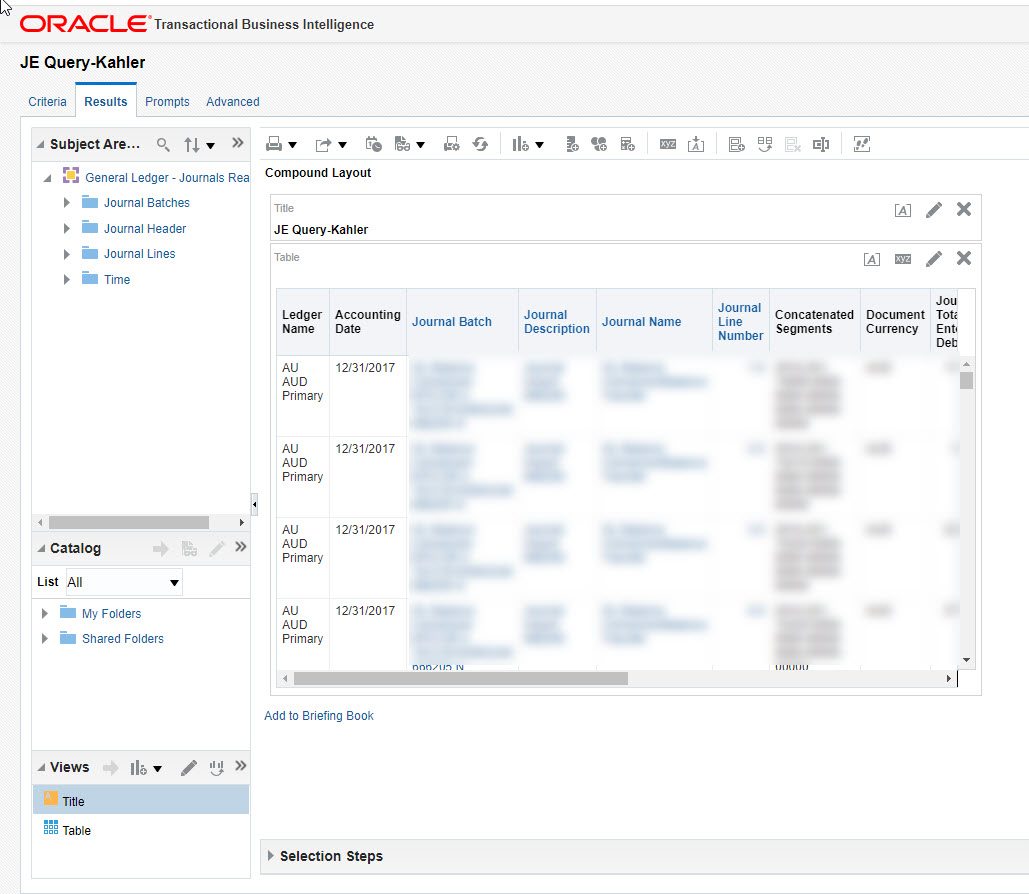Screen dimensions: 1029x894
Task: Click the remove view X on the Table
Action: (x=963, y=258)
